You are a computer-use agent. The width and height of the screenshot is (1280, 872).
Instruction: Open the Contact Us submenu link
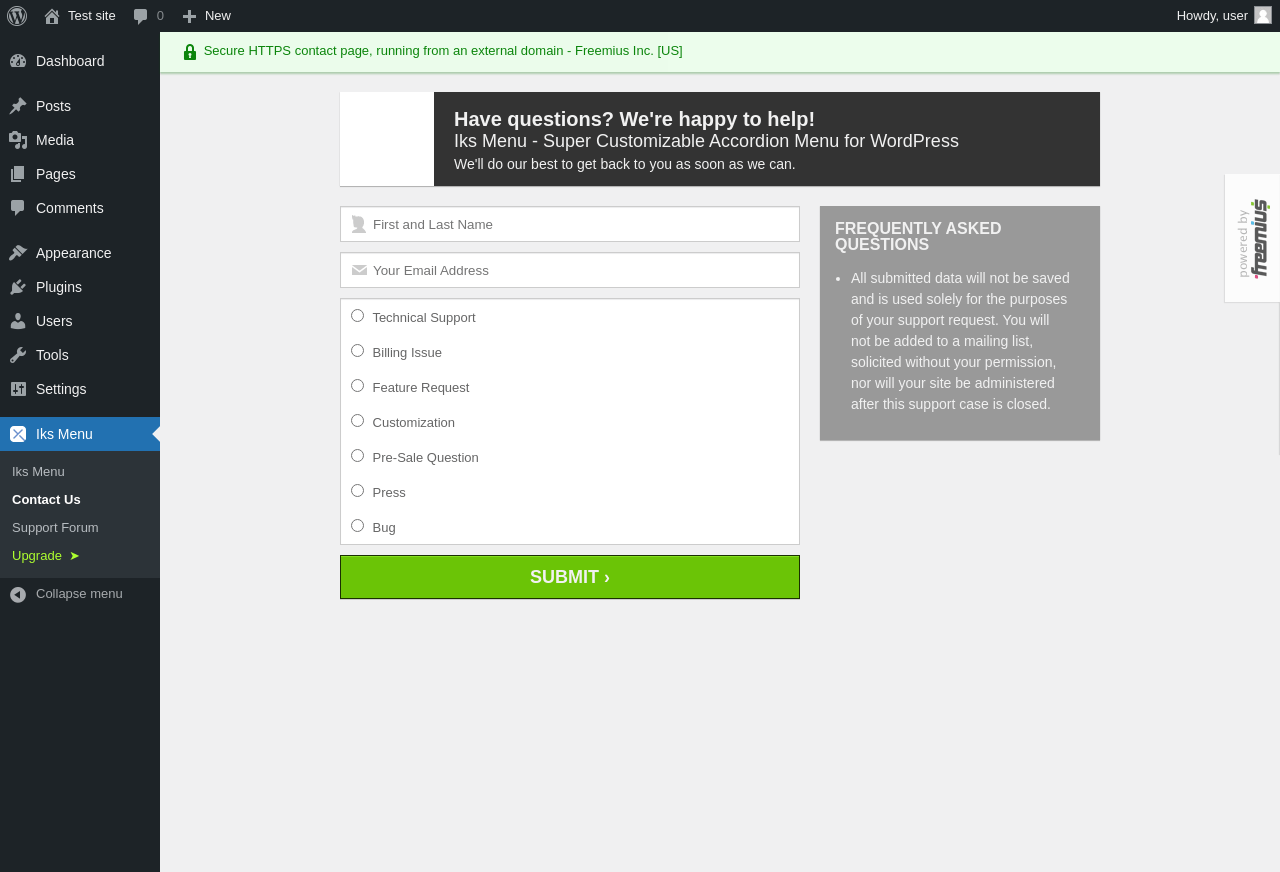coord(46,500)
